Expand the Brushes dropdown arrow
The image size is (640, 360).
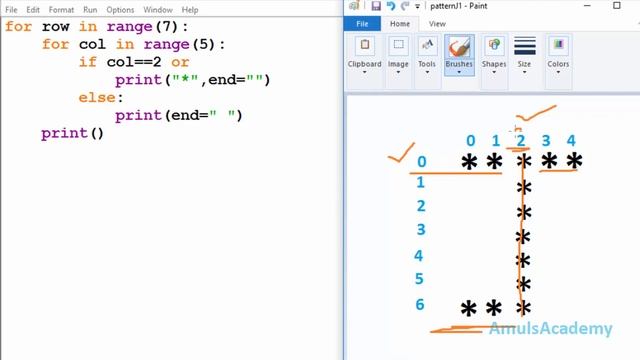coord(459,72)
